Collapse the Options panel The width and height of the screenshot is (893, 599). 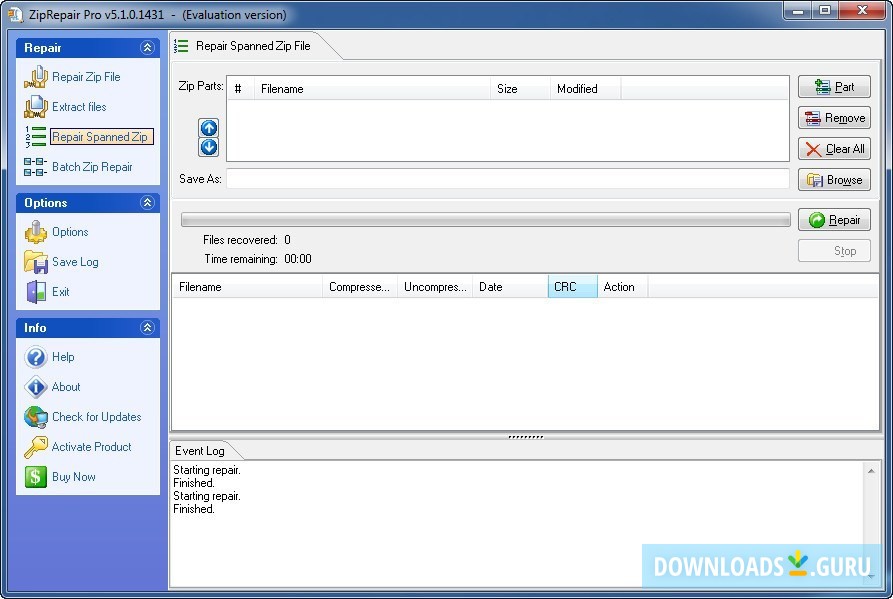(x=146, y=202)
